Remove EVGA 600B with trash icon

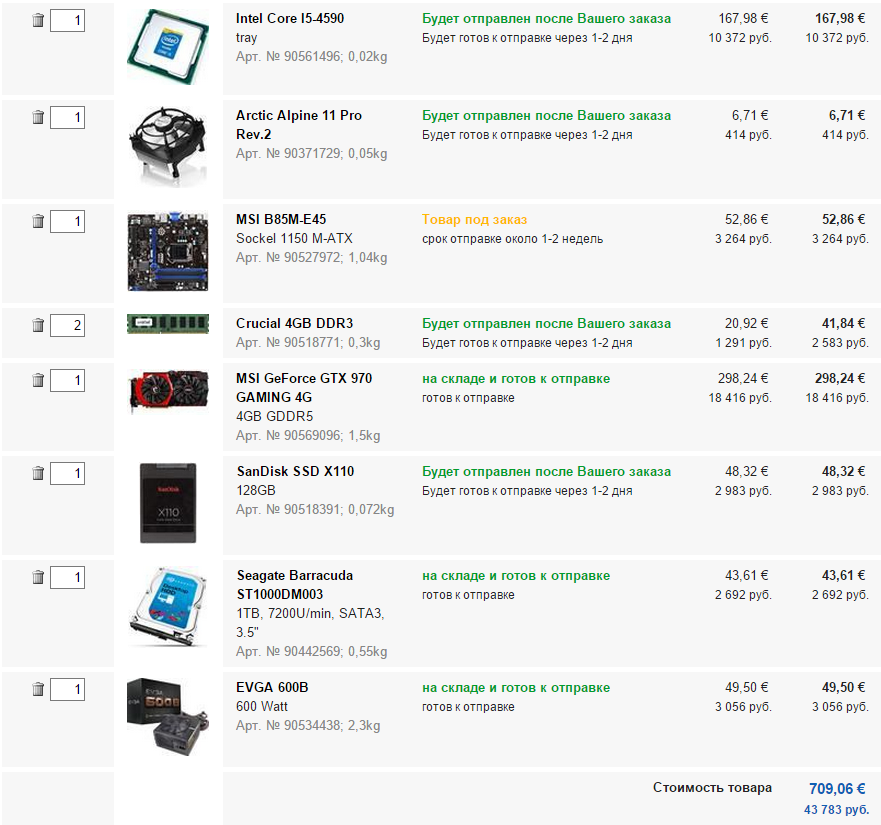pyautogui.click(x=38, y=690)
